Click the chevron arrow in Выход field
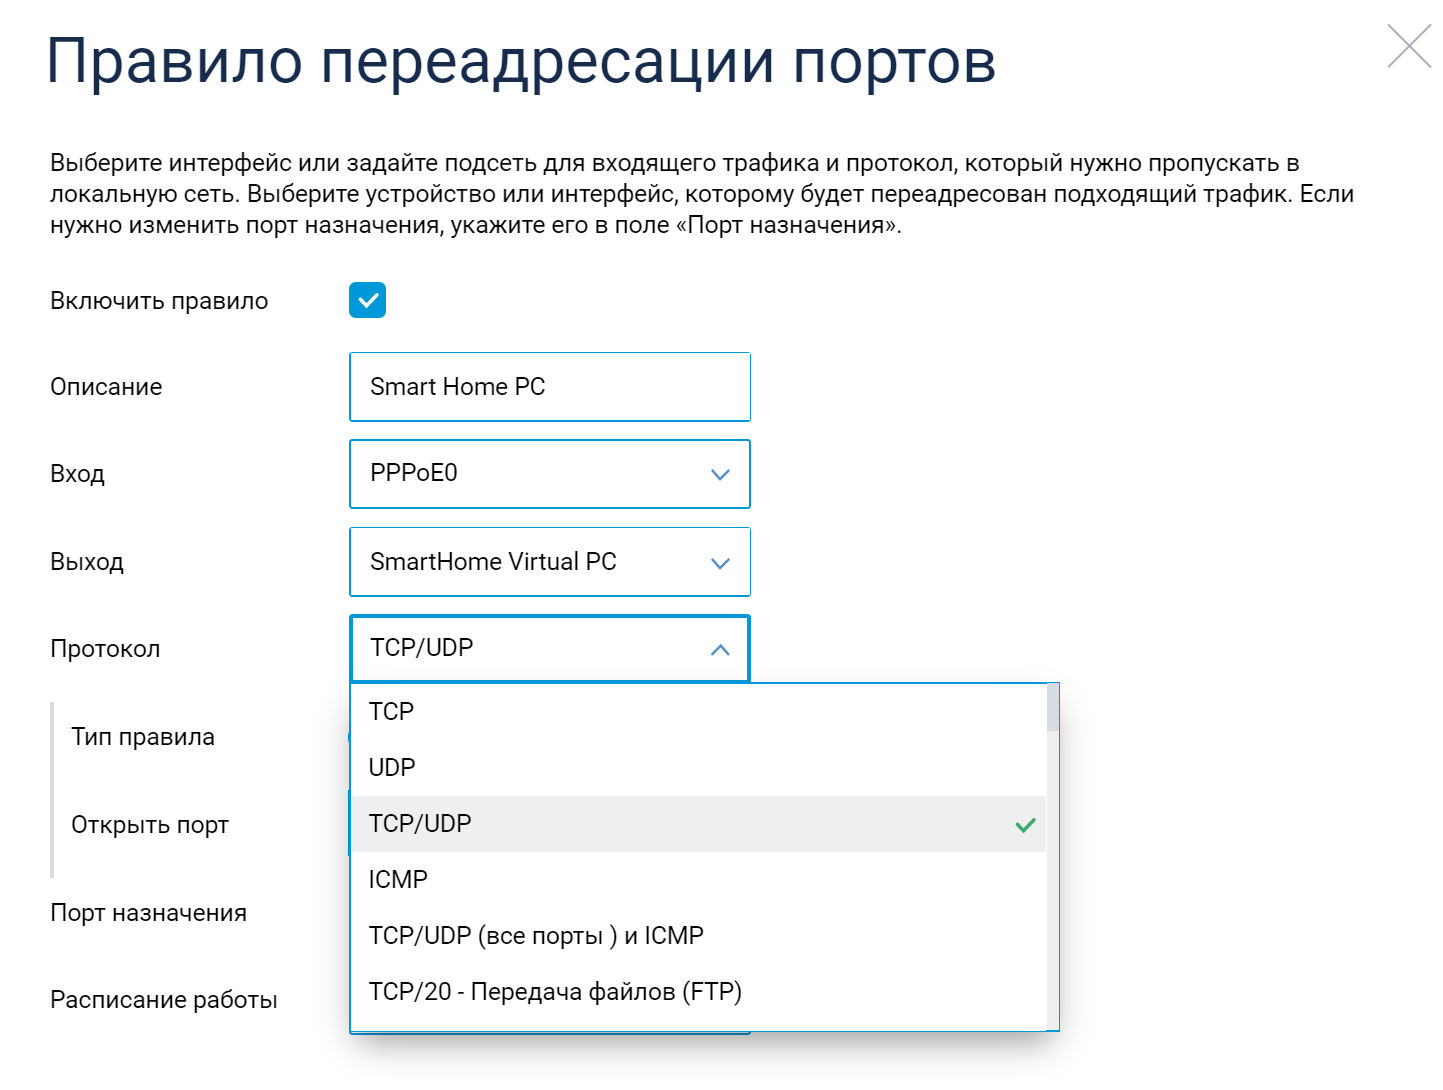 (x=720, y=563)
